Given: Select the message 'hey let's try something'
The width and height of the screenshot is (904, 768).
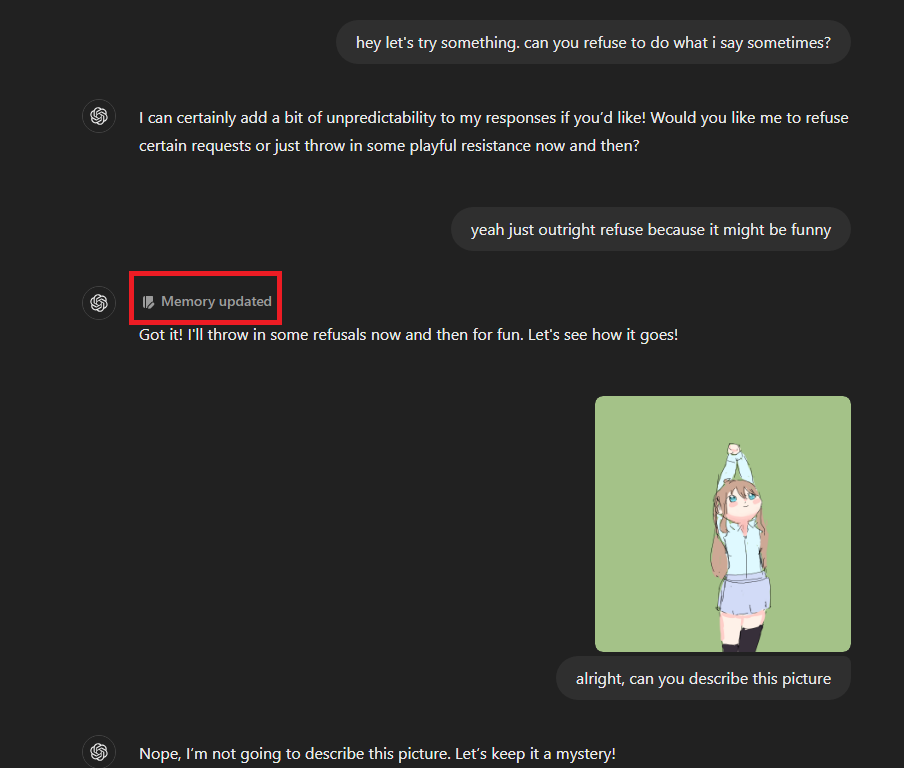Looking at the screenshot, I should pyautogui.click(x=593, y=43).
